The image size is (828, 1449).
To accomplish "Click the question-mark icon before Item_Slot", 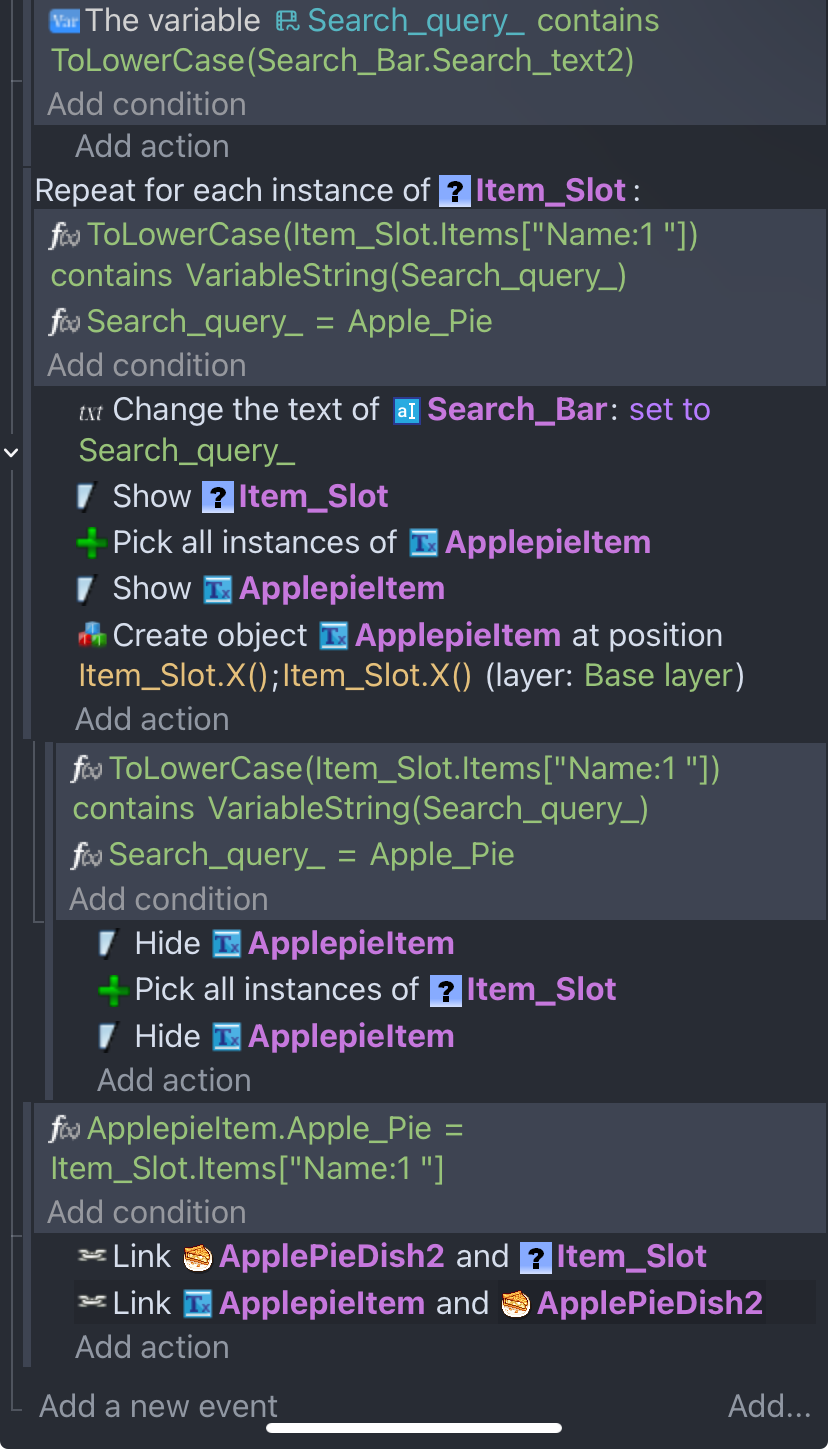I will (456, 190).
